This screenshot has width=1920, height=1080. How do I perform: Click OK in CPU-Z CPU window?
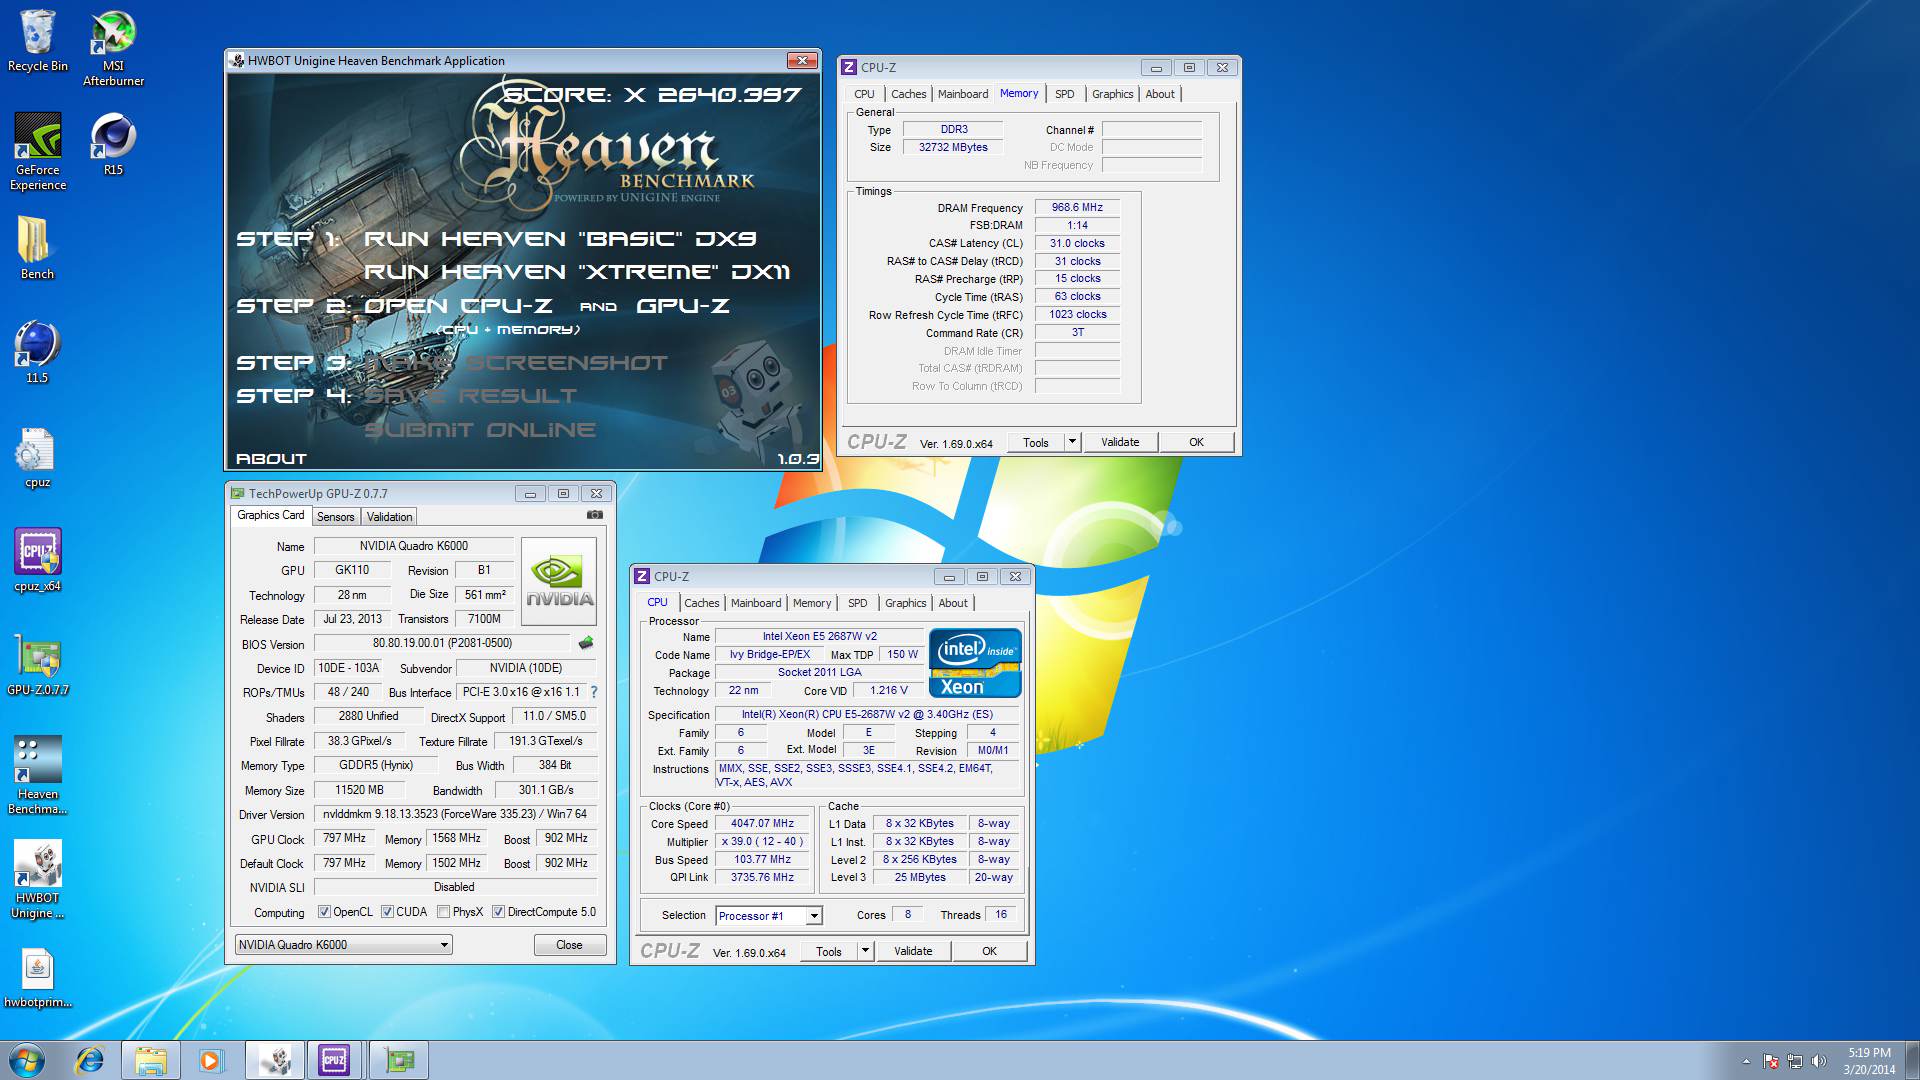(989, 951)
